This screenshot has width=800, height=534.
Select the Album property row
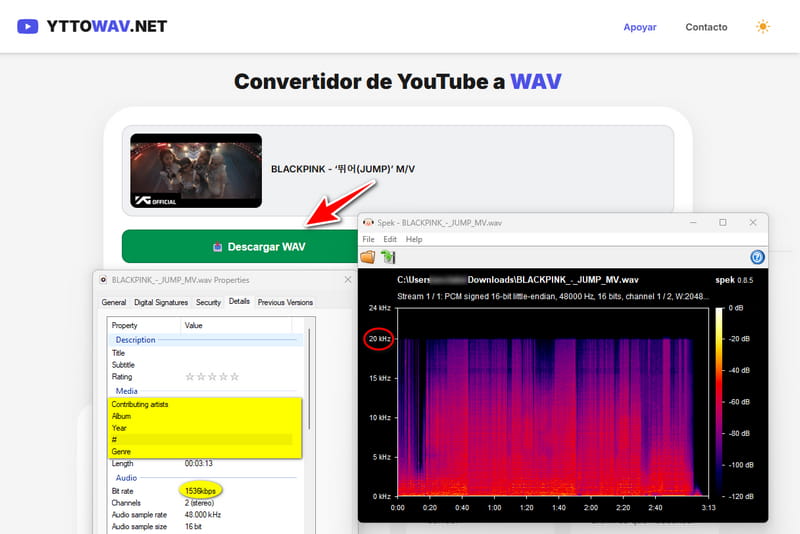[205, 416]
